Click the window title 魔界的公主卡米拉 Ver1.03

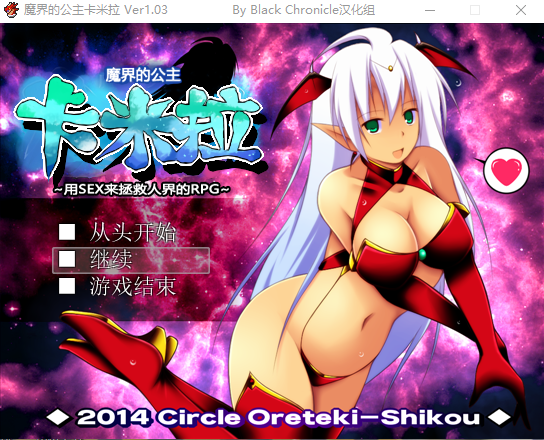pos(96,10)
